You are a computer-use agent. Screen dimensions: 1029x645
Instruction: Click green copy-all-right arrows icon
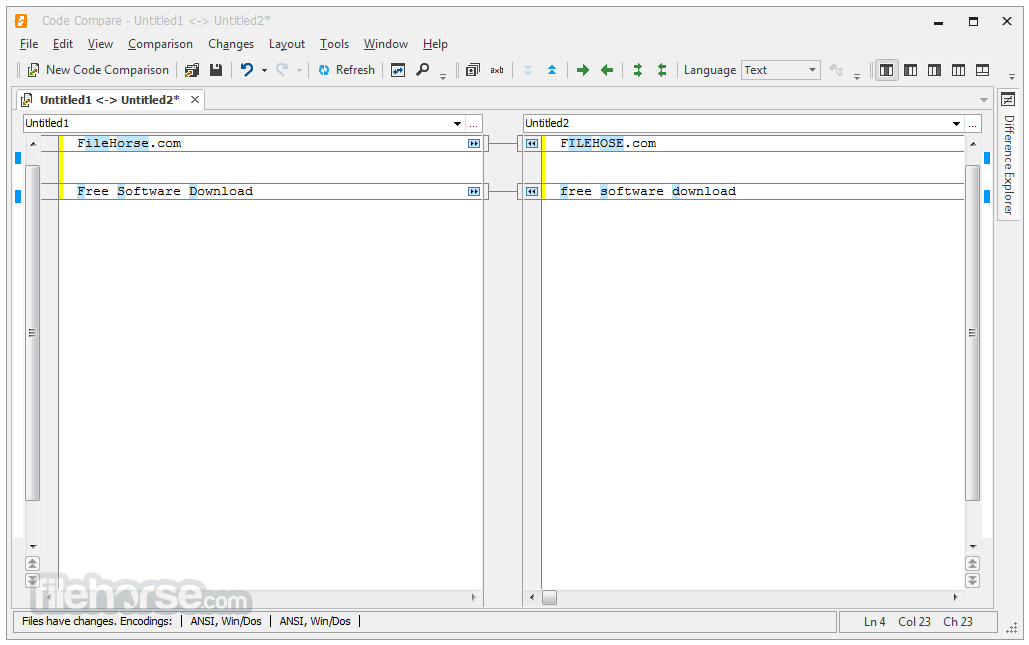[637, 70]
